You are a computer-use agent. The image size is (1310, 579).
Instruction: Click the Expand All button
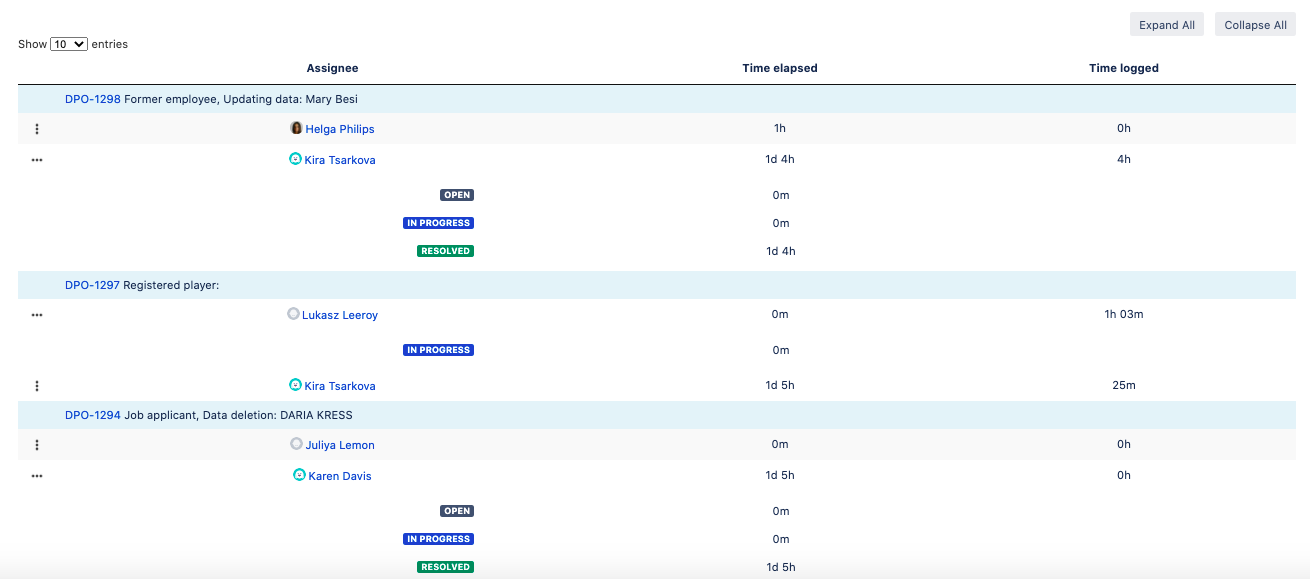click(1167, 25)
